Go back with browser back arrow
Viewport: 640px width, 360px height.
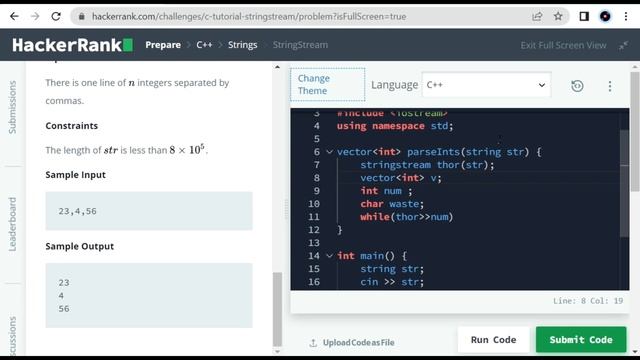(14, 16)
